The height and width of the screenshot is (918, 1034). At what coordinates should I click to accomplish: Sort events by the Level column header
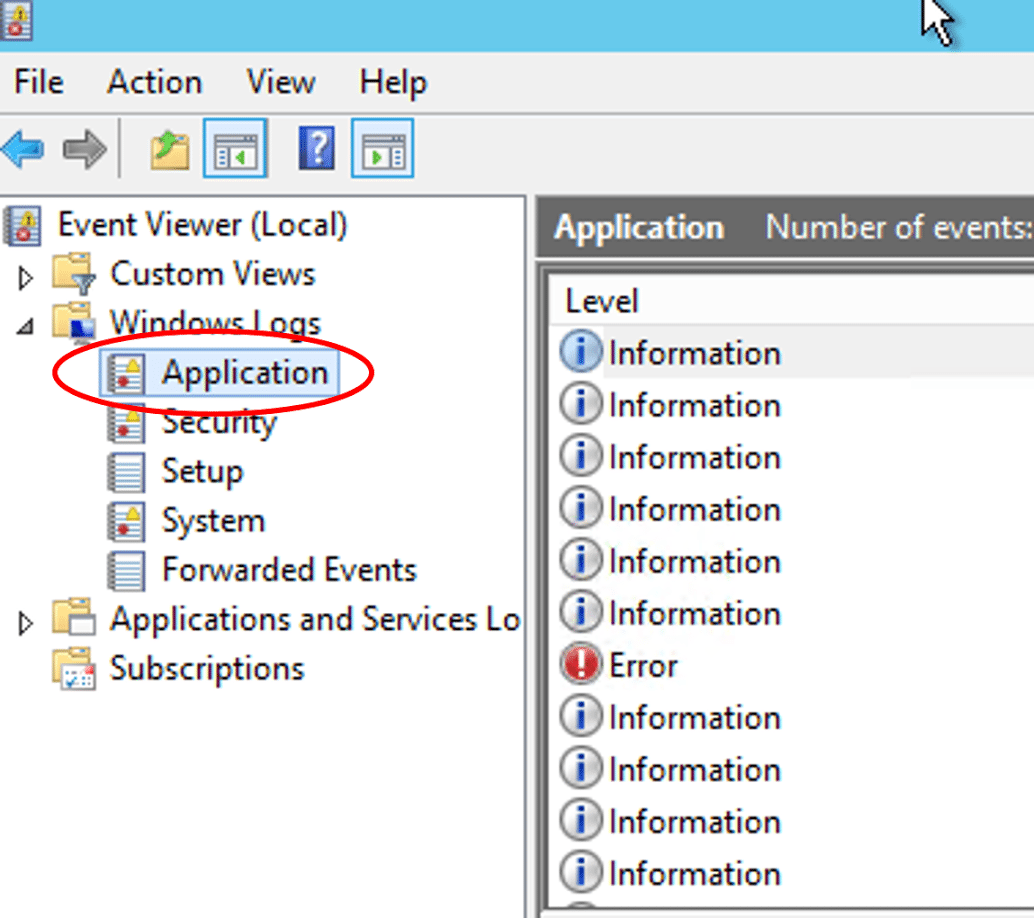coord(602,301)
